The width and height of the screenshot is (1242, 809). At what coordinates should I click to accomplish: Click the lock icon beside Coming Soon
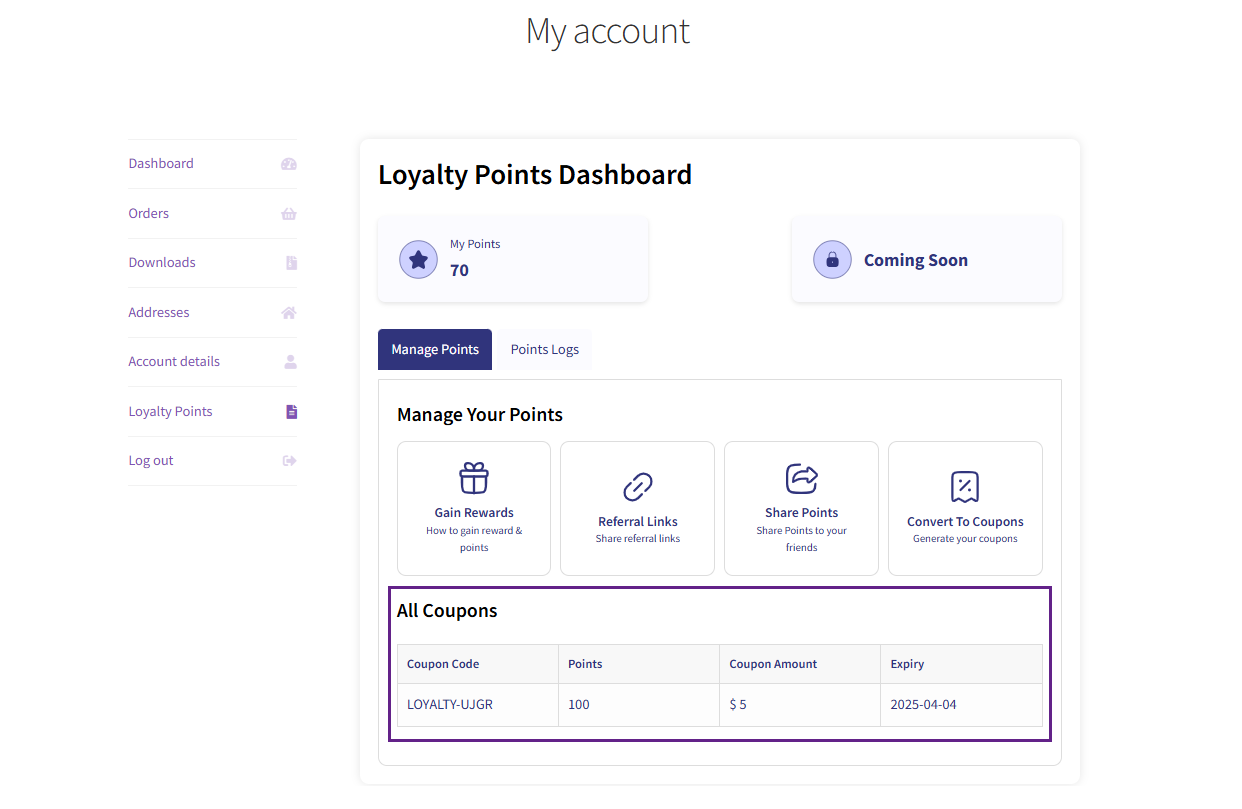coord(832,259)
